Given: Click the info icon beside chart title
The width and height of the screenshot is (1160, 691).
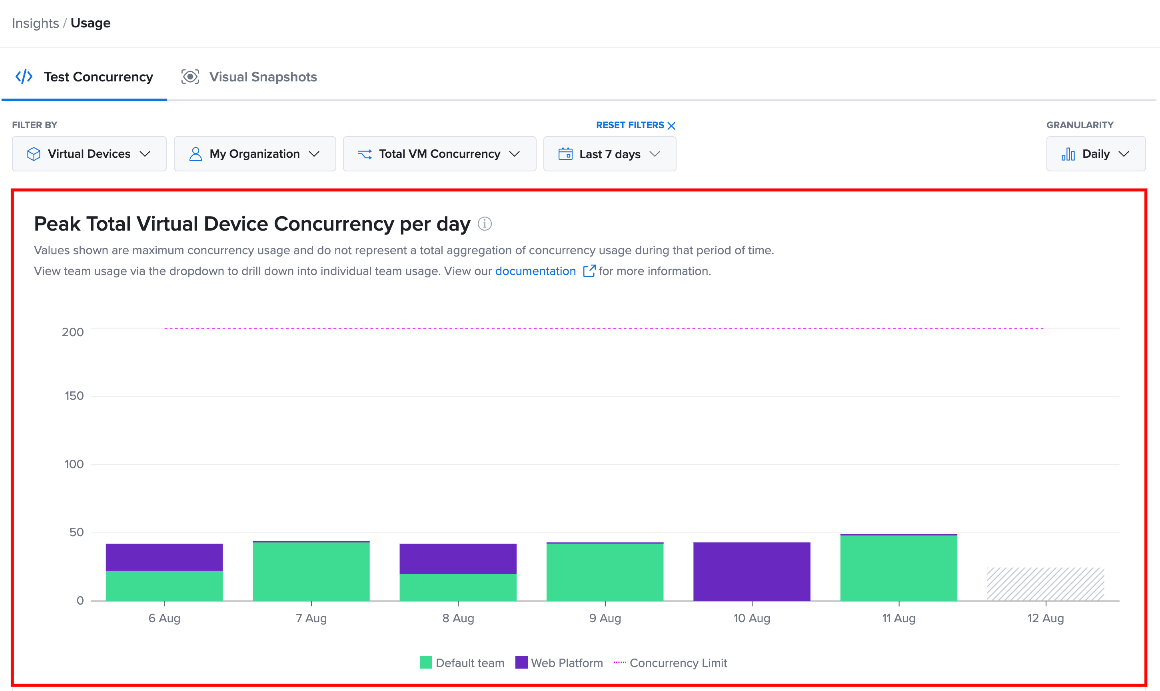Looking at the screenshot, I should coord(485,223).
